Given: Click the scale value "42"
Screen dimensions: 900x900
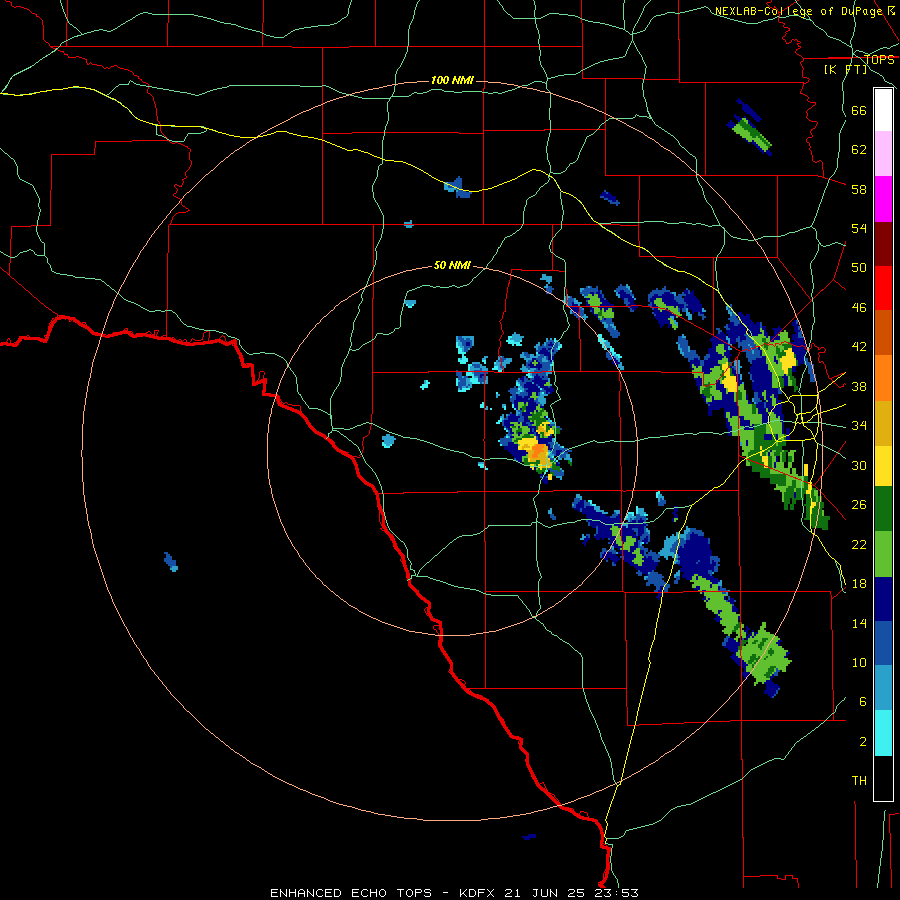Looking at the screenshot, I should [x=859, y=346].
